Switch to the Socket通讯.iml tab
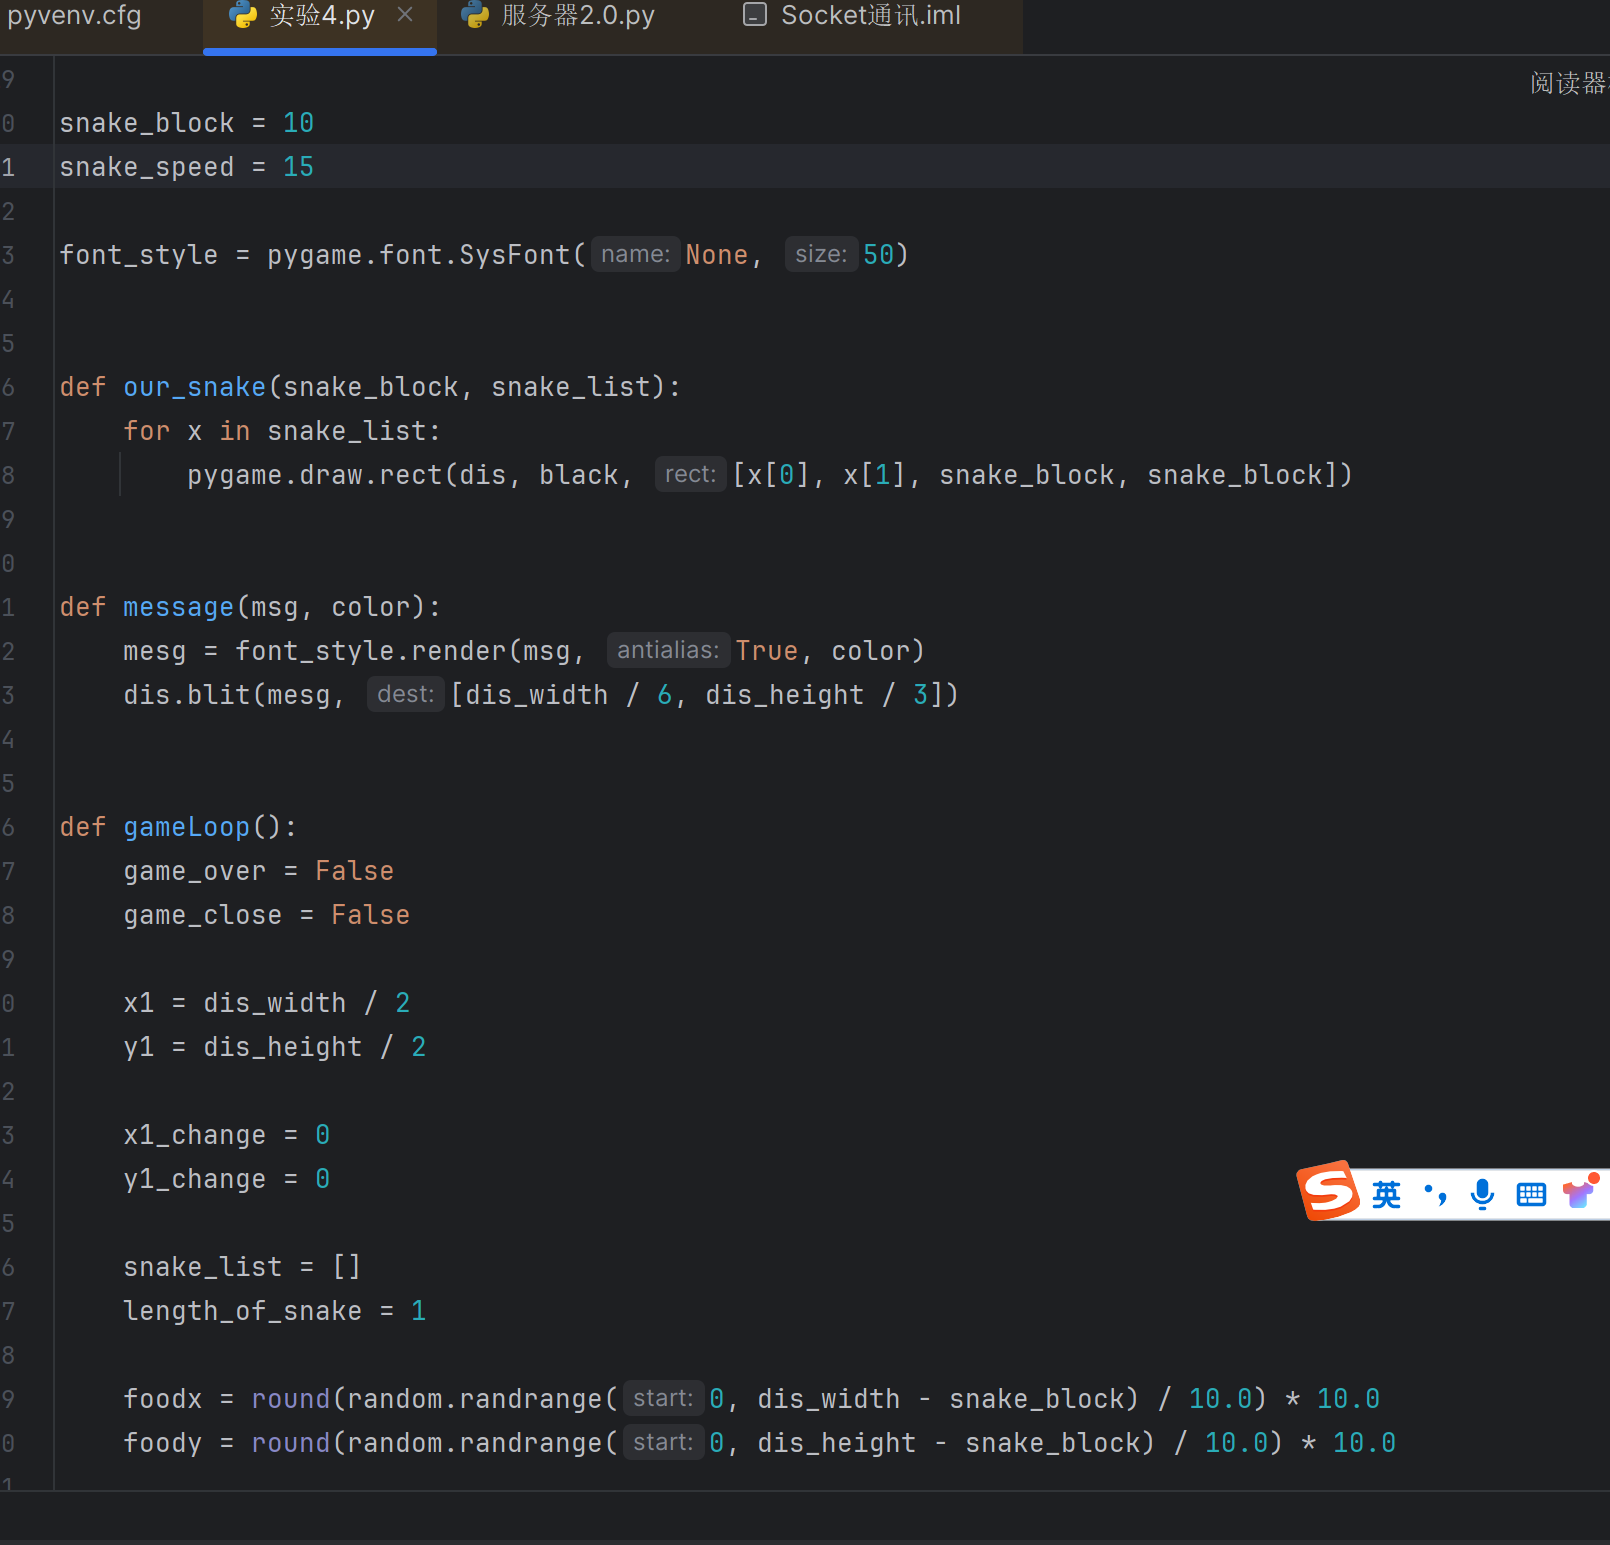Image resolution: width=1610 pixels, height=1545 pixels. click(870, 15)
